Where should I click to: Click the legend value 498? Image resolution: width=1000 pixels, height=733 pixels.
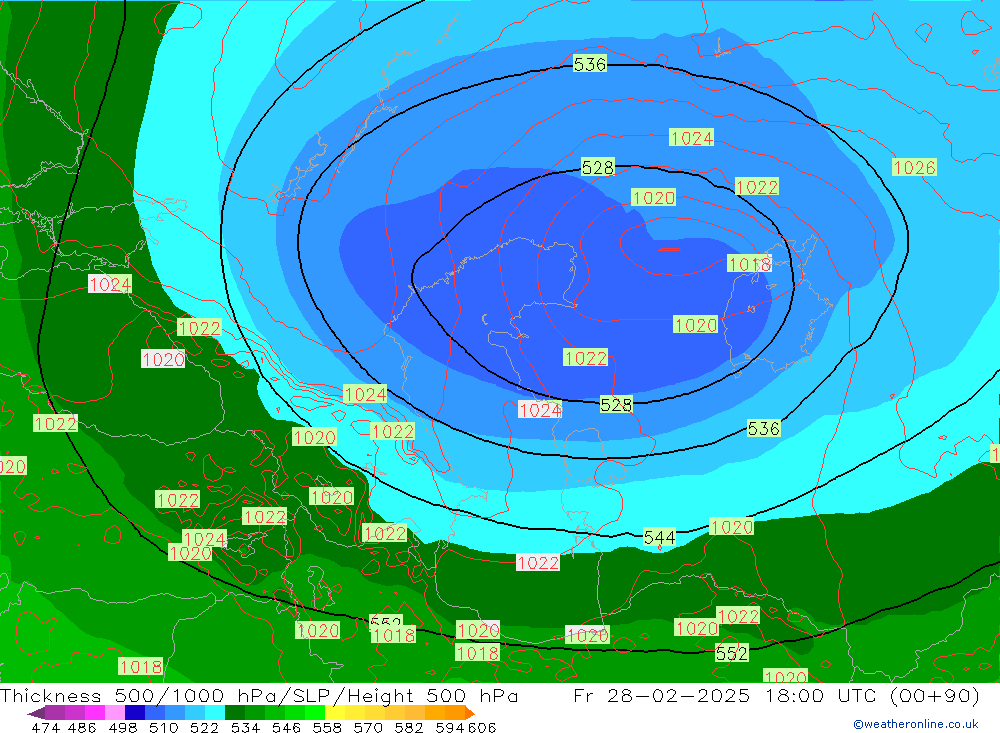point(122,727)
